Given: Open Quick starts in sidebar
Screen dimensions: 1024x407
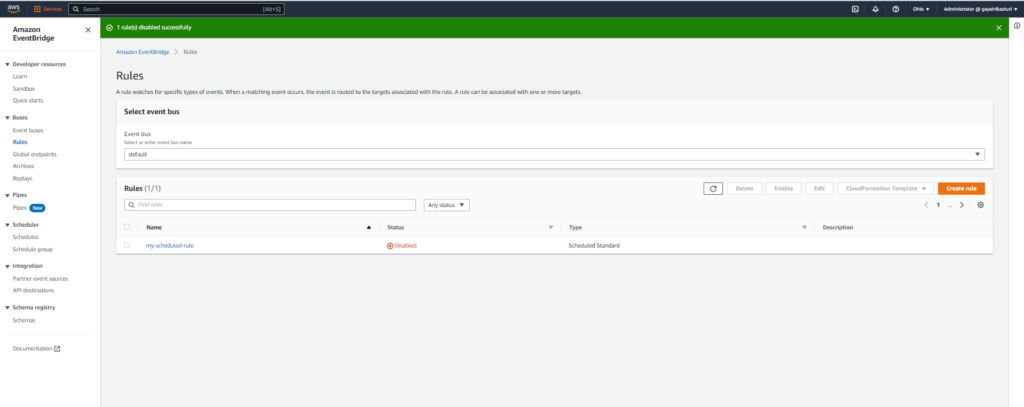Looking at the screenshot, I should pos(28,101).
